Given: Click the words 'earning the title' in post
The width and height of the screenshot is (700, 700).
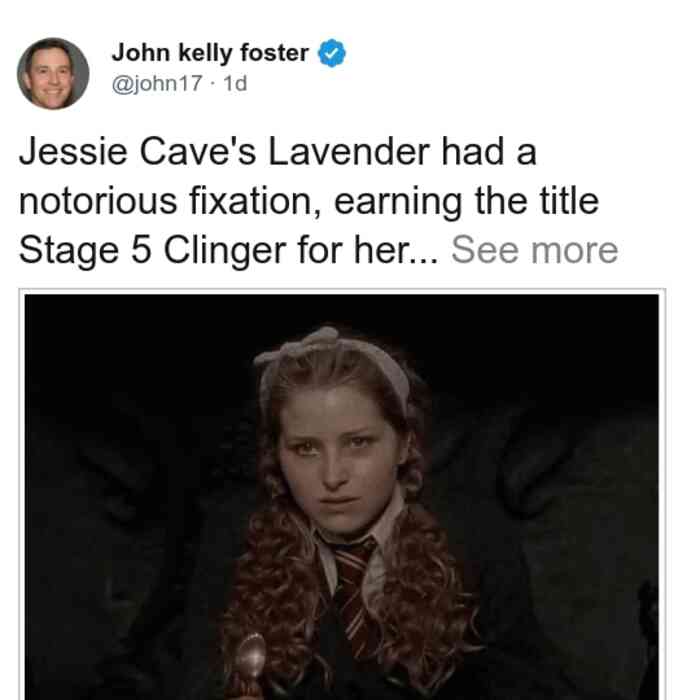Looking at the screenshot, I should [x=466, y=201].
